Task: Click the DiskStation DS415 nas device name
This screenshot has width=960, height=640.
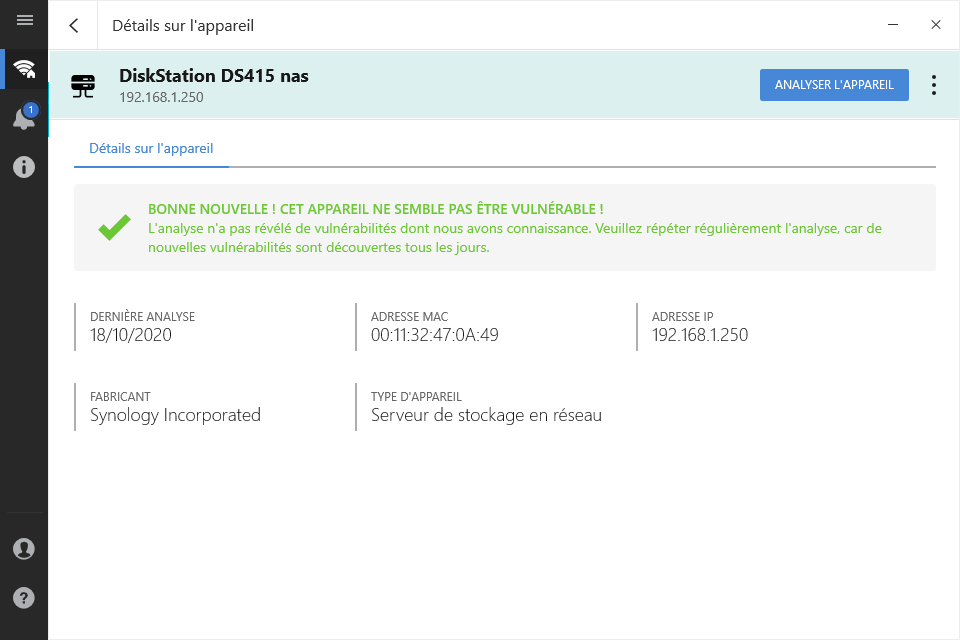Action: pyautogui.click(x=214, y=75)
